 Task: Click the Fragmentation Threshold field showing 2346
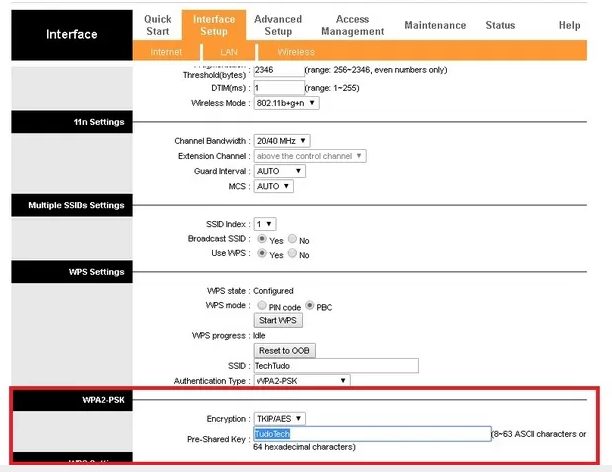click(x=279, y=70)
